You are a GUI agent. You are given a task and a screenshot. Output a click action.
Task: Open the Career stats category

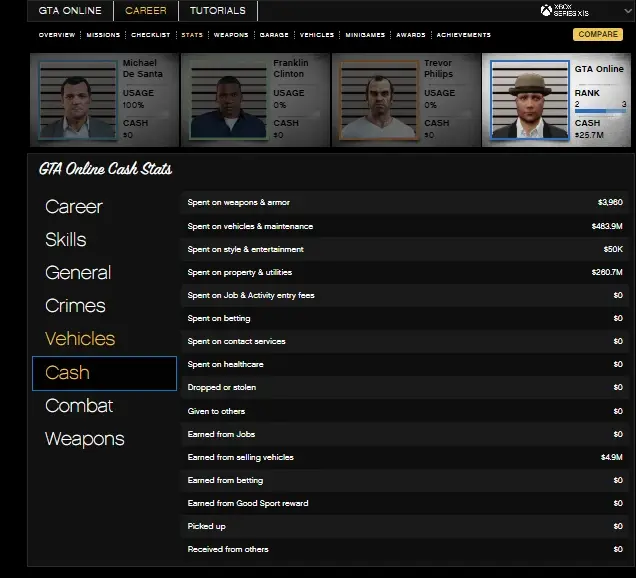[73, 207]
